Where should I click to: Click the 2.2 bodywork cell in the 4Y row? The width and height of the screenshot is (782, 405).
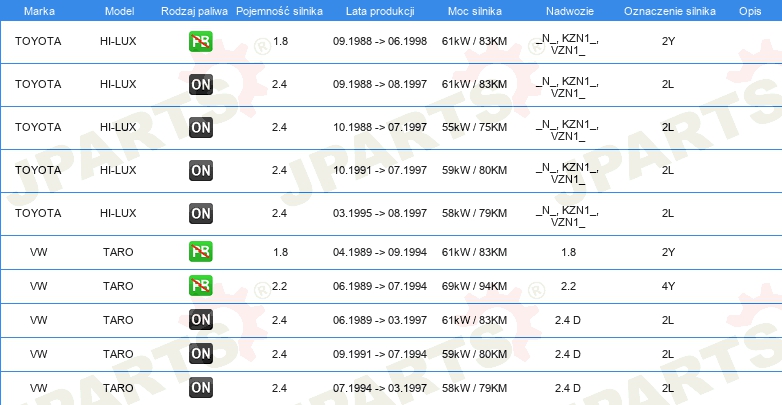(x=569, y=286)
